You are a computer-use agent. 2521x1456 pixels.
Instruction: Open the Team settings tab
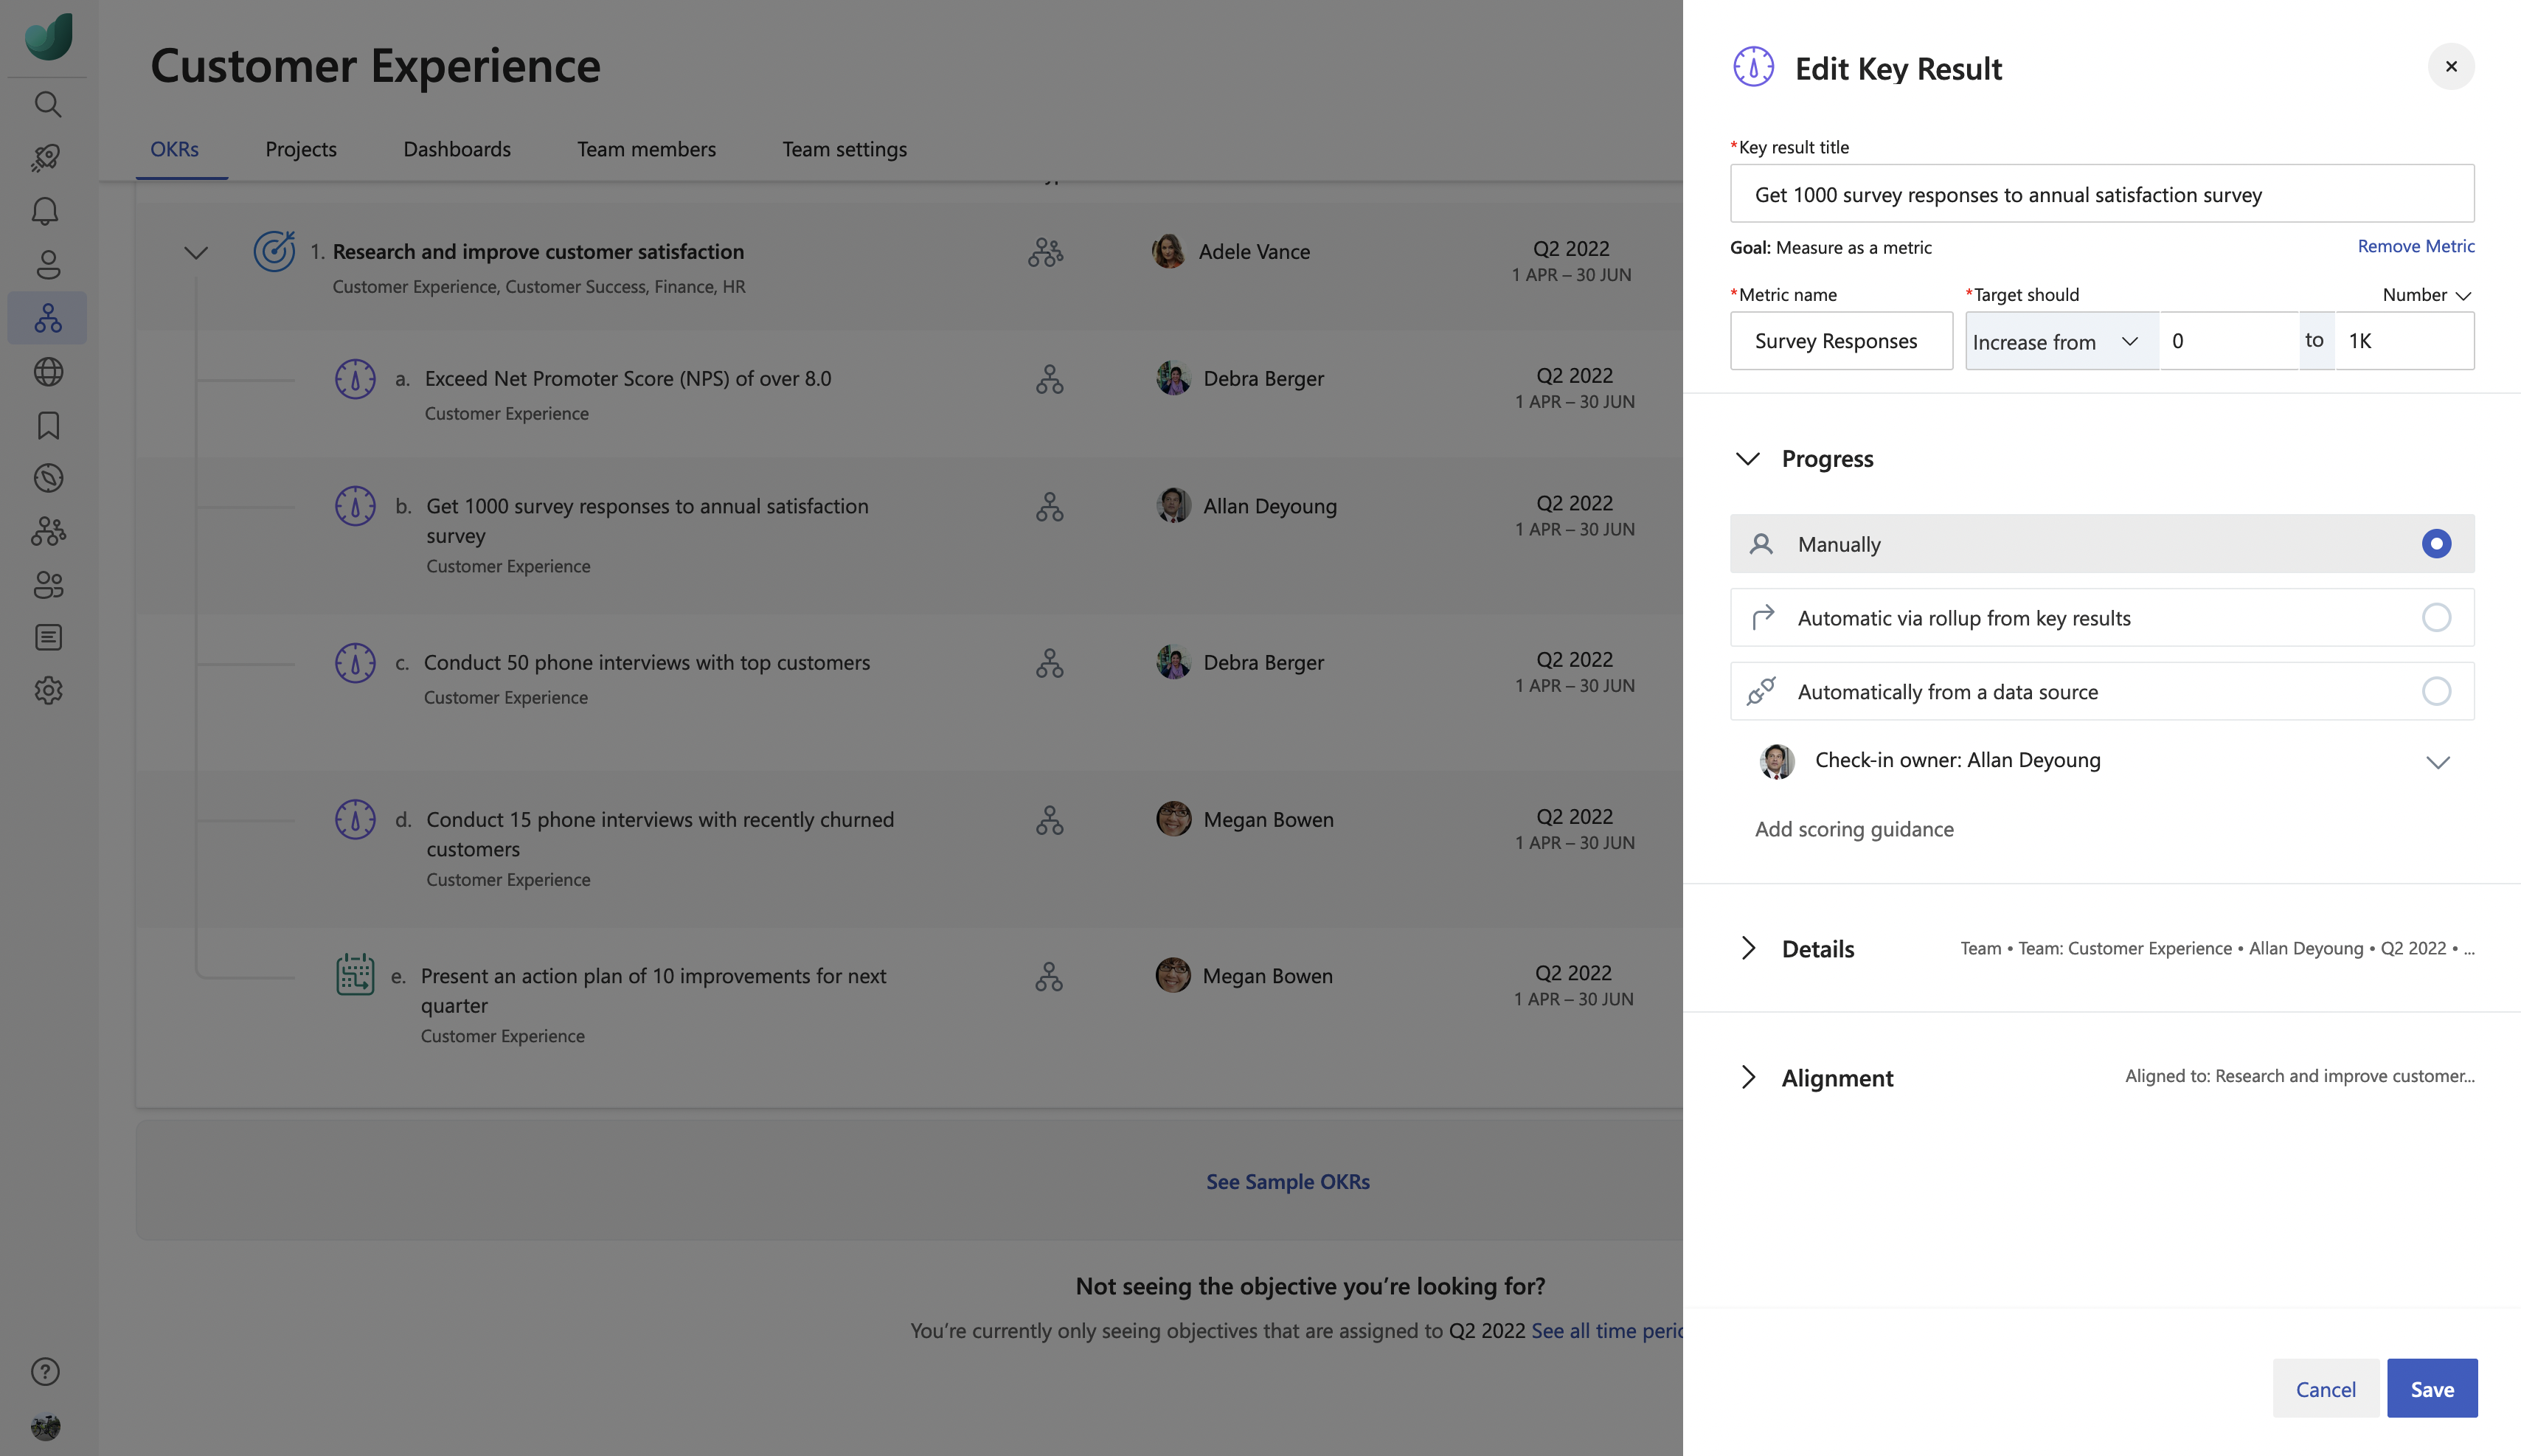pos(844,148)
